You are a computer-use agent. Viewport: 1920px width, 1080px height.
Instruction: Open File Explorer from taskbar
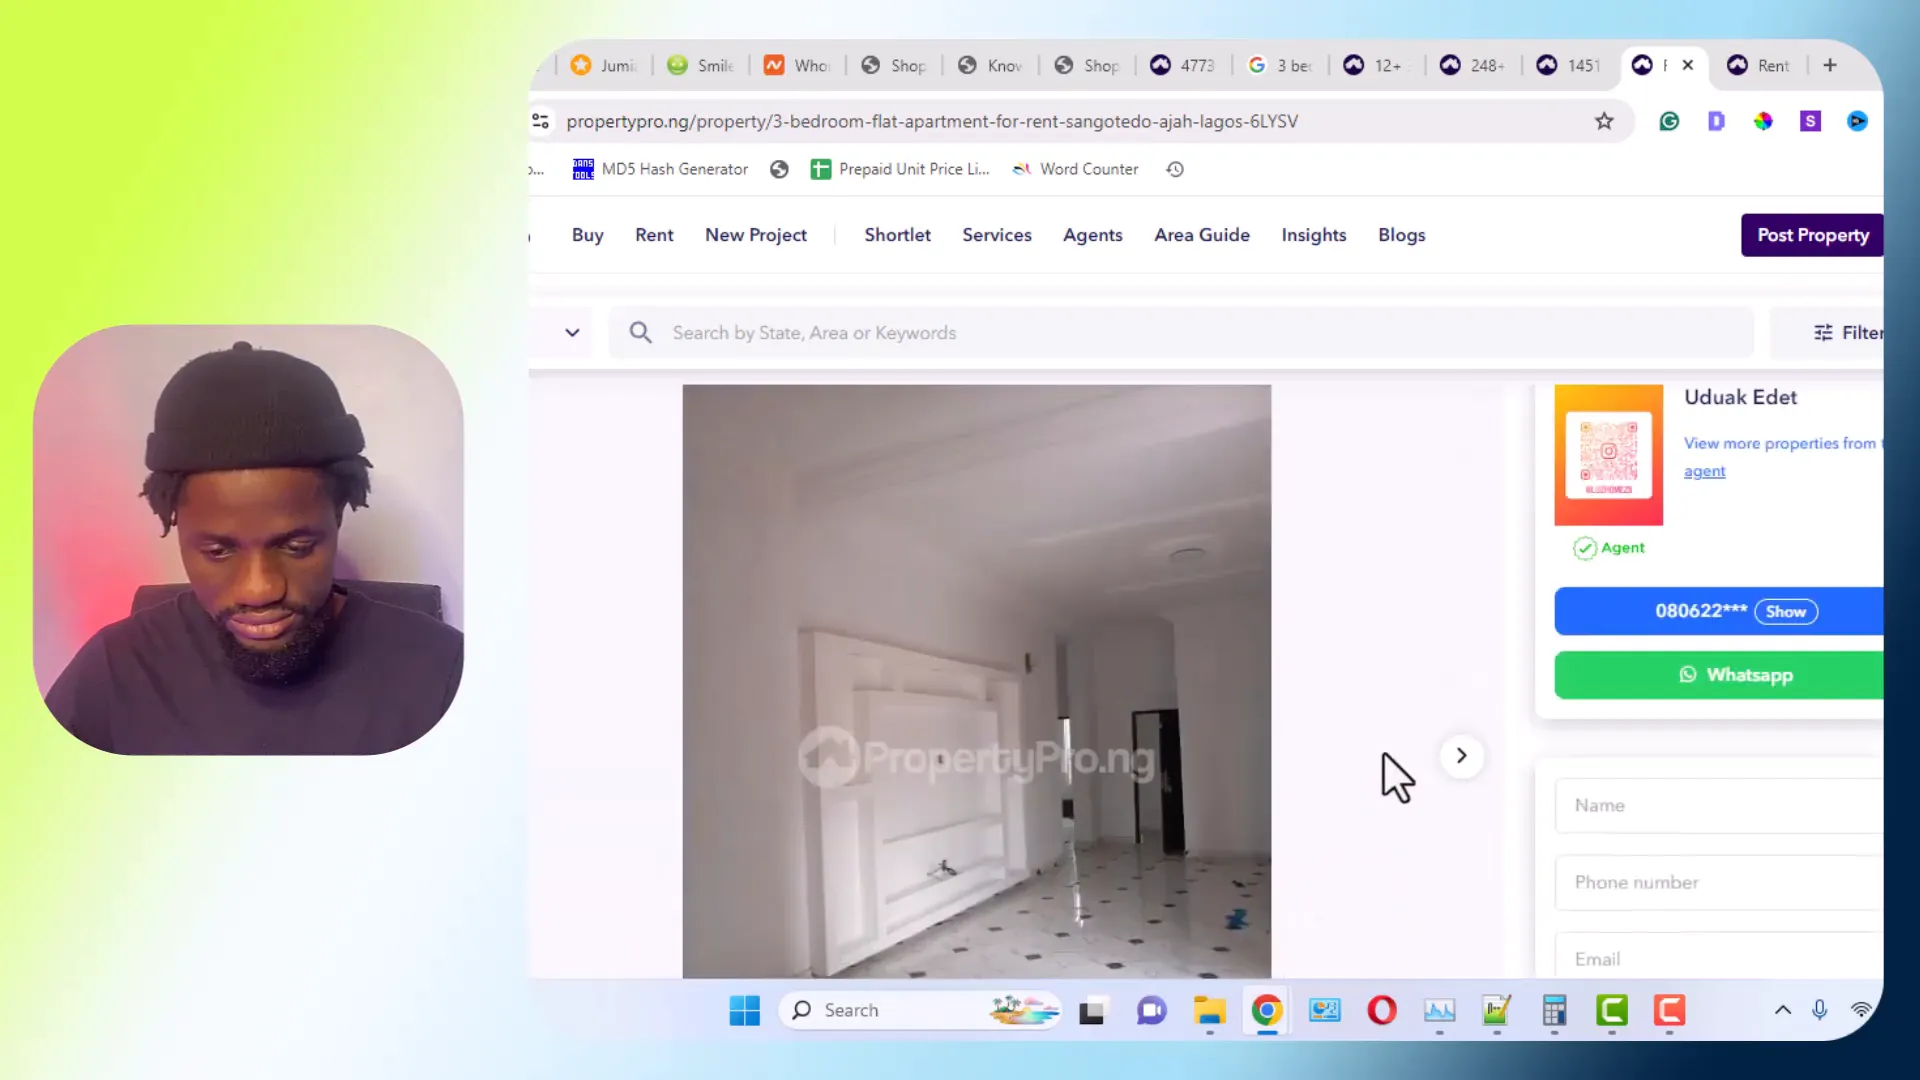coord(1209,1011)
